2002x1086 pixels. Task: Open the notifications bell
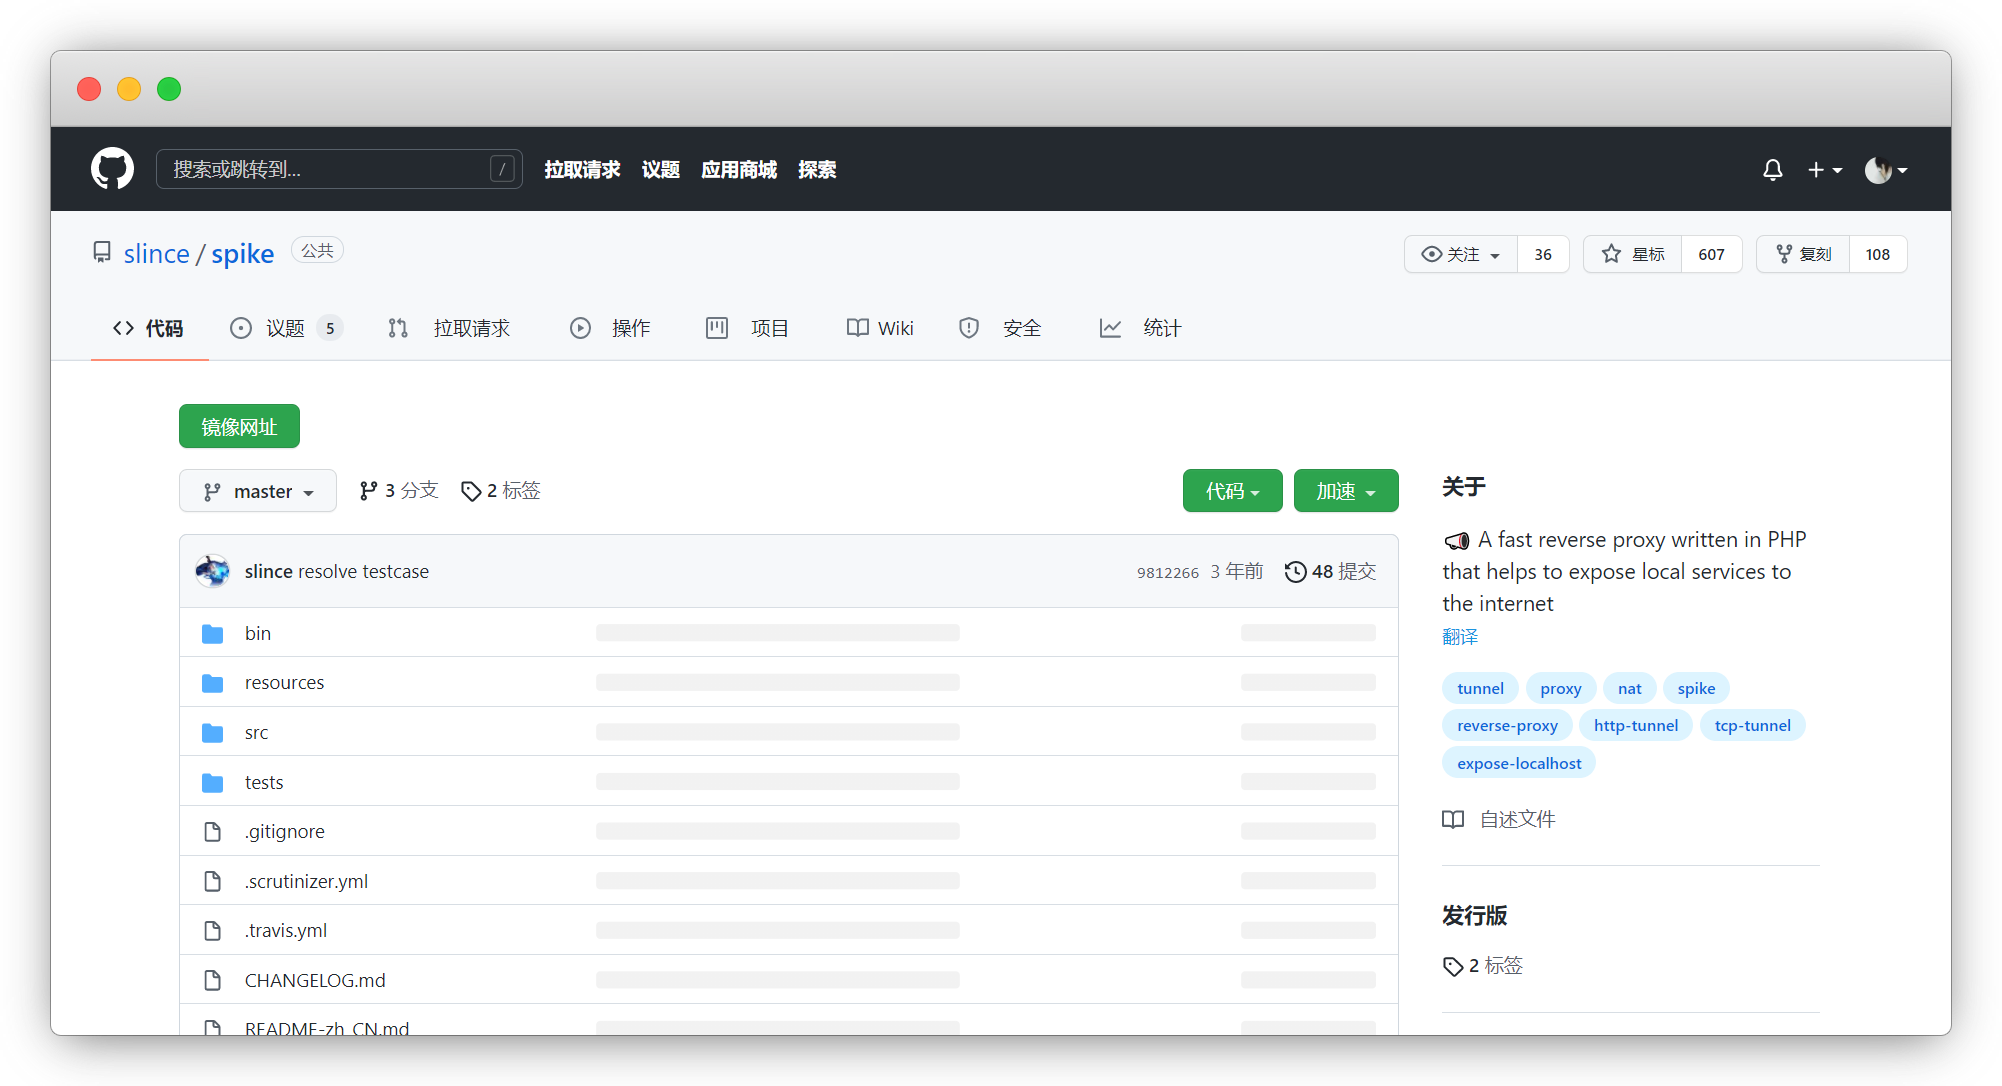click(1772, 170)
